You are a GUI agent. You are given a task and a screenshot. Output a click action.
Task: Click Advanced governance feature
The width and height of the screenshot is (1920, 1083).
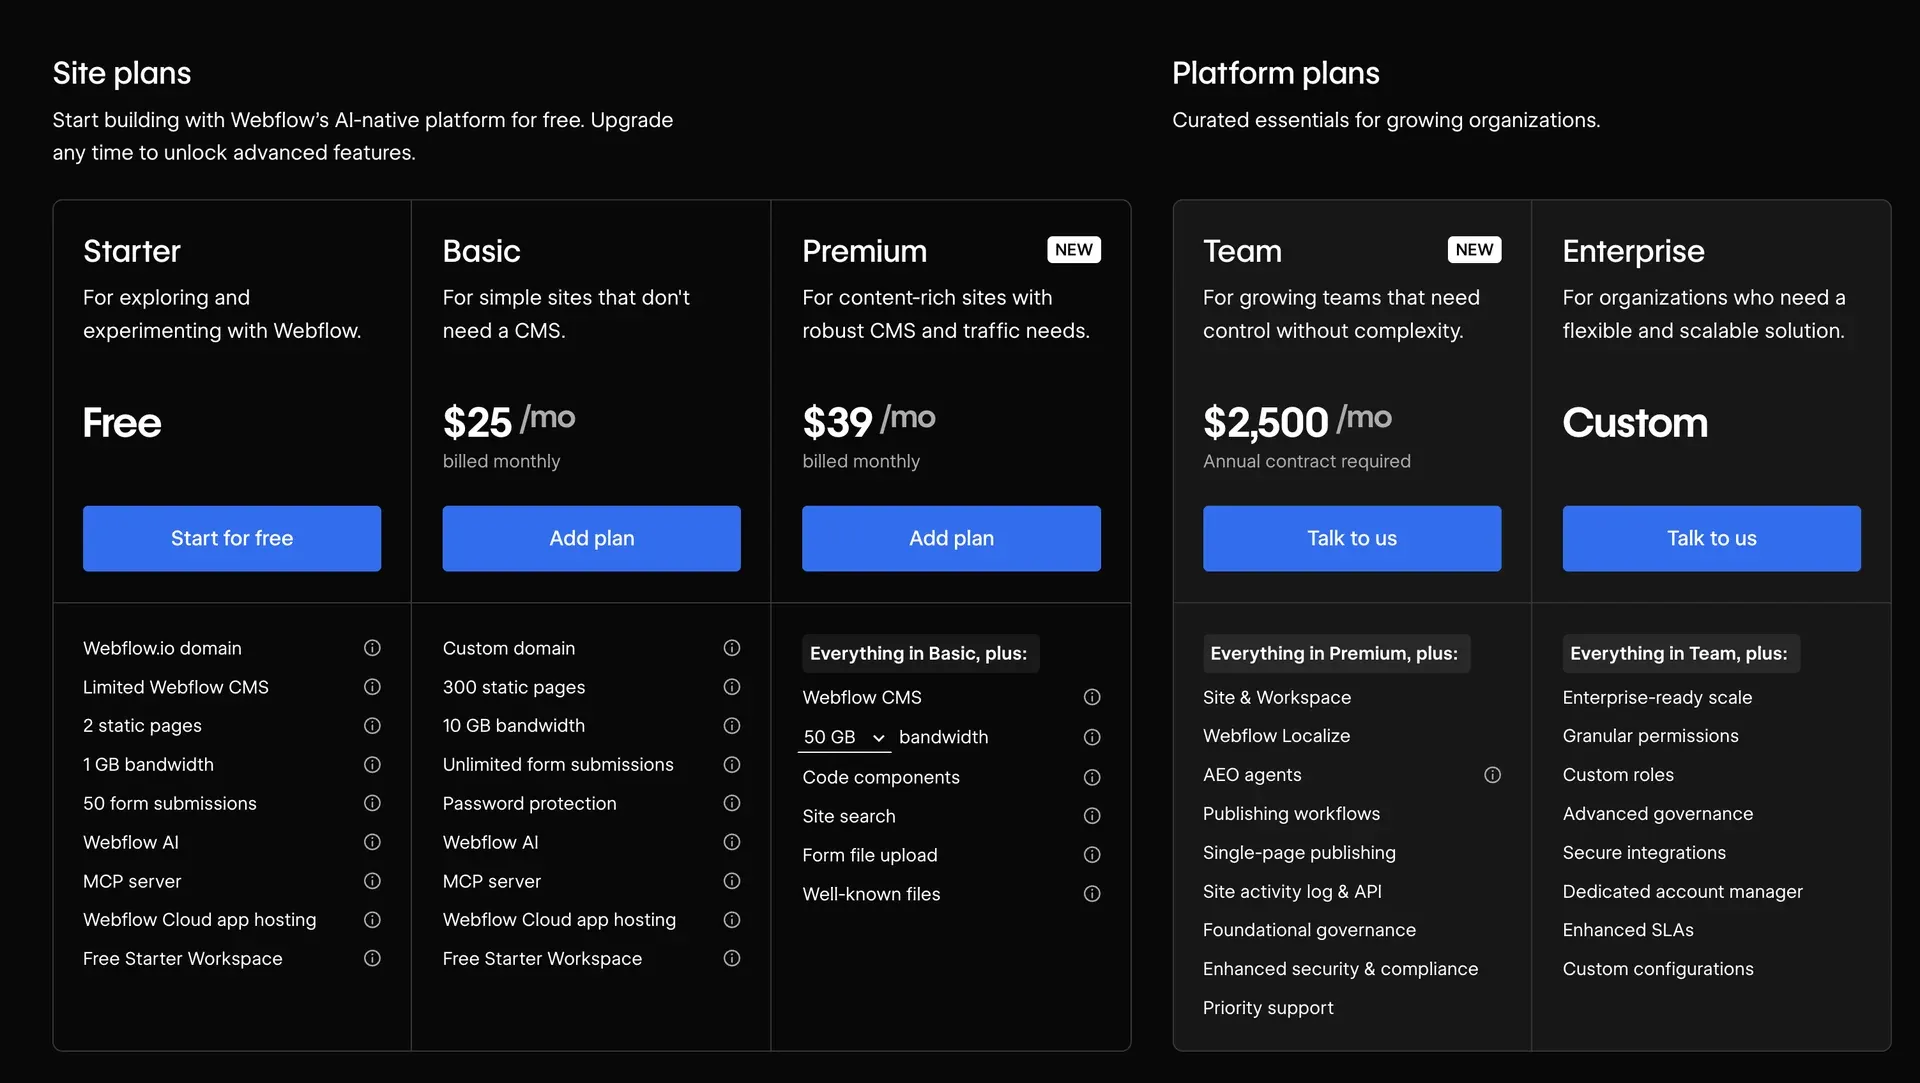pyautogui.click(x=1658, y=814)
